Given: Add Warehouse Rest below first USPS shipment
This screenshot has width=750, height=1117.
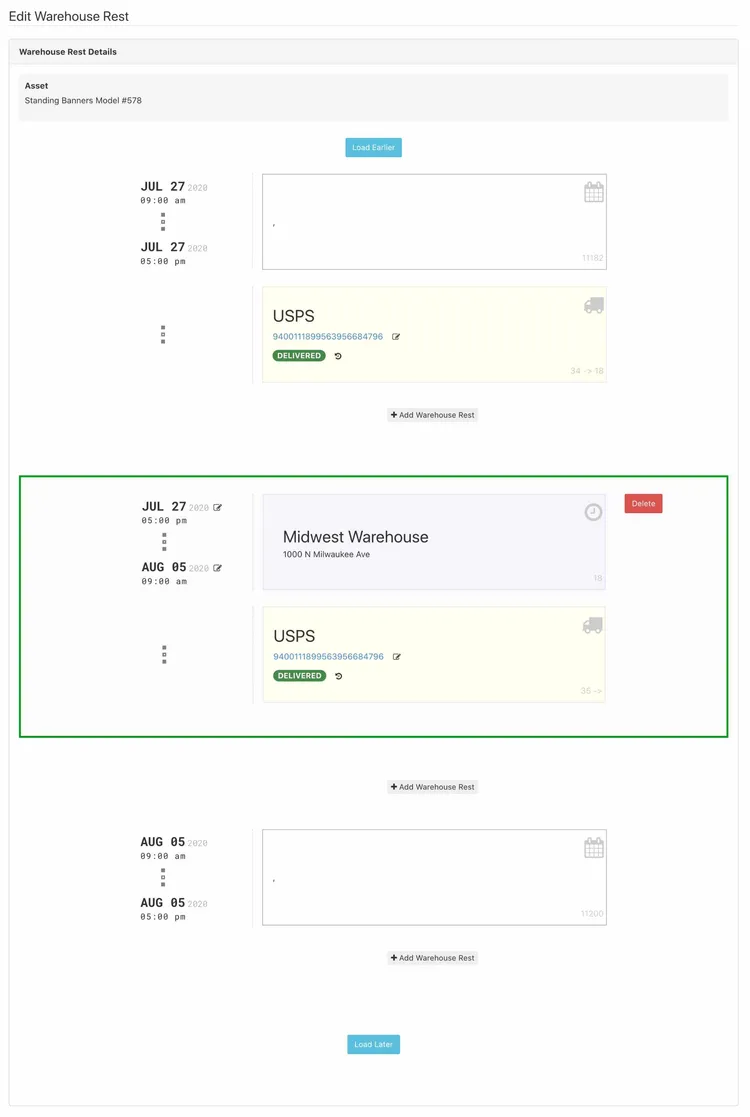Looking at the screenshot, I should click(432, 415).
